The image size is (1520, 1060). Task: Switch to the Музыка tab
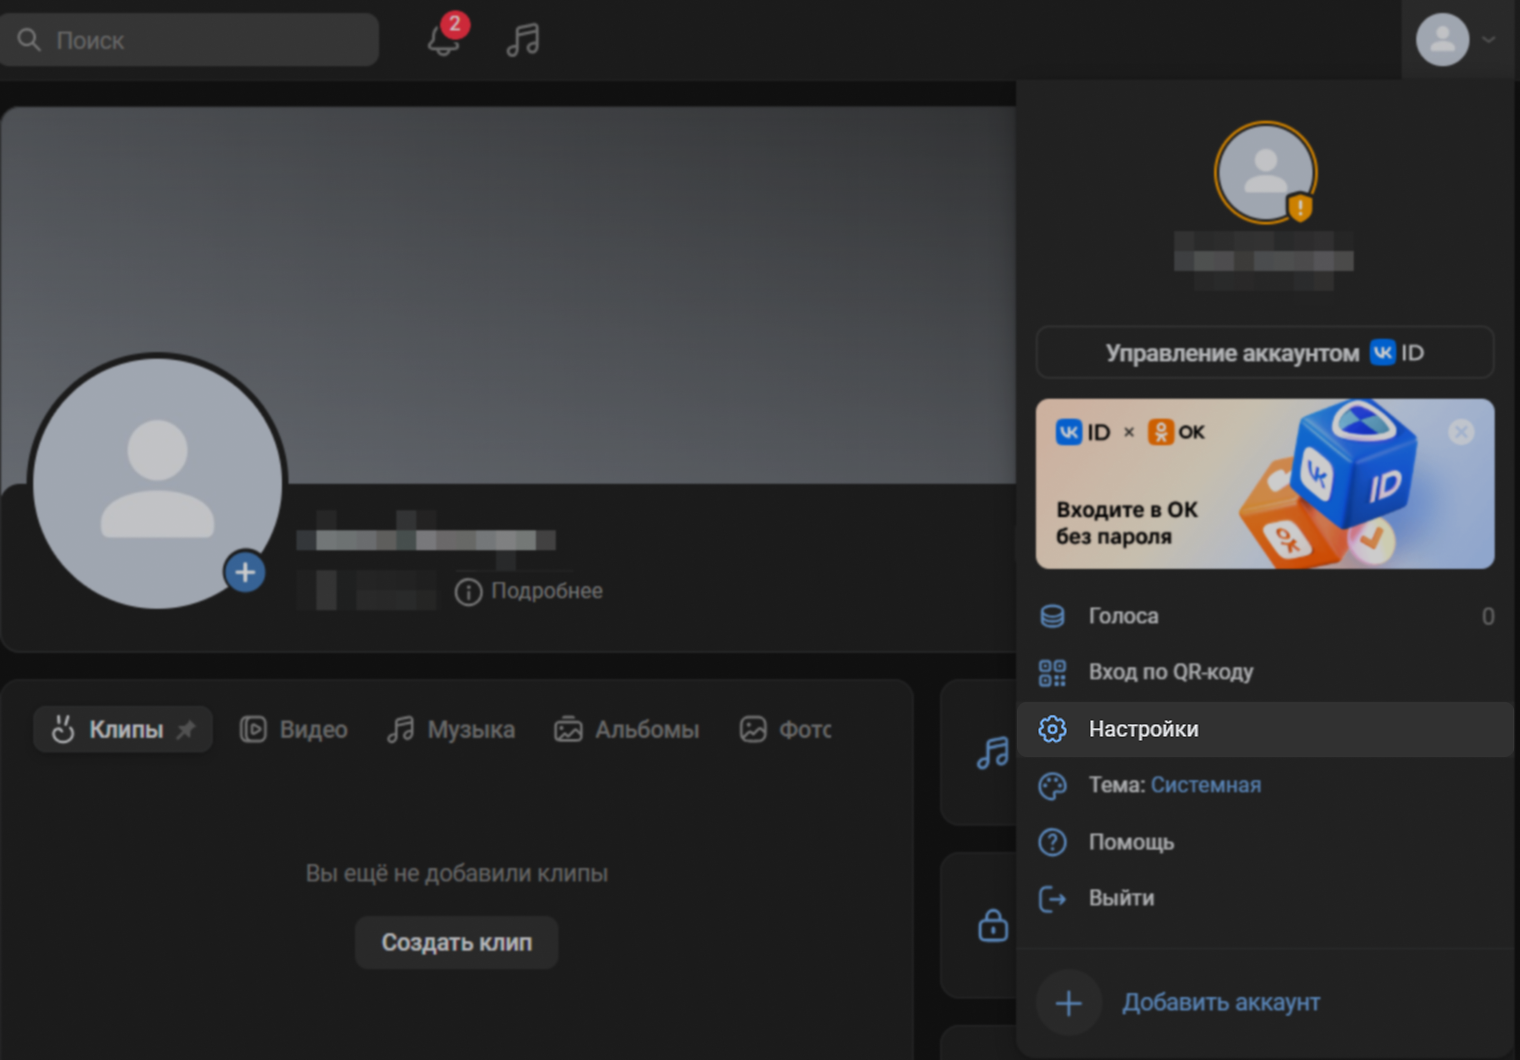click(451, 730)
